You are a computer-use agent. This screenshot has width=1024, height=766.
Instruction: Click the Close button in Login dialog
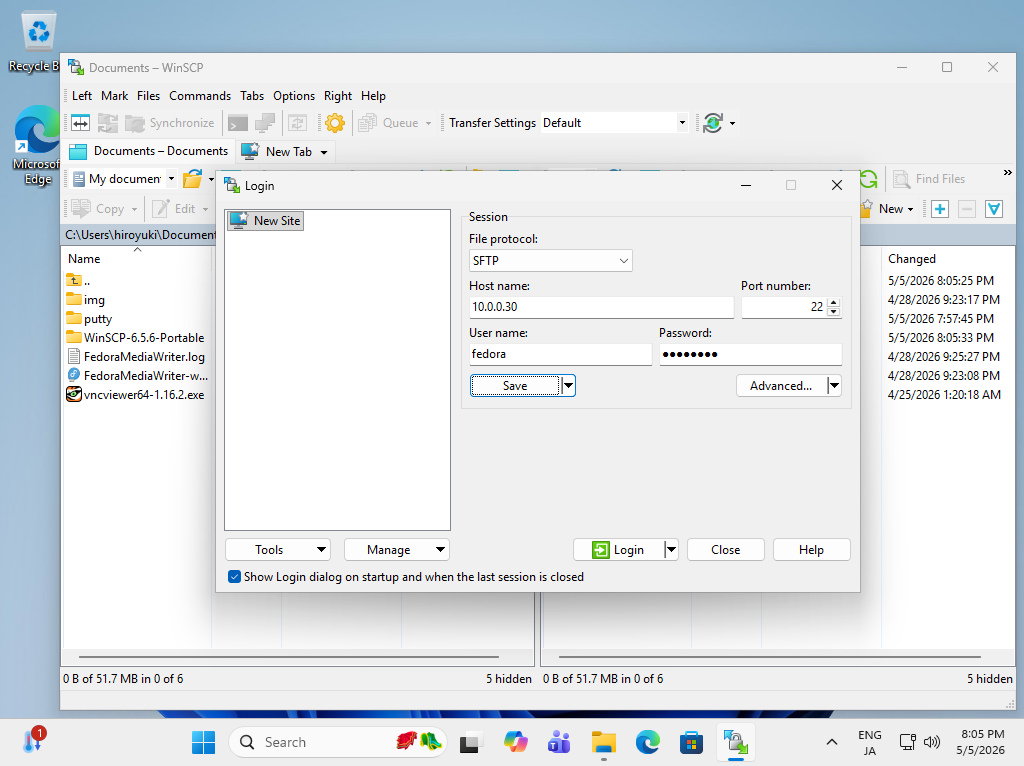pos(726,550)
